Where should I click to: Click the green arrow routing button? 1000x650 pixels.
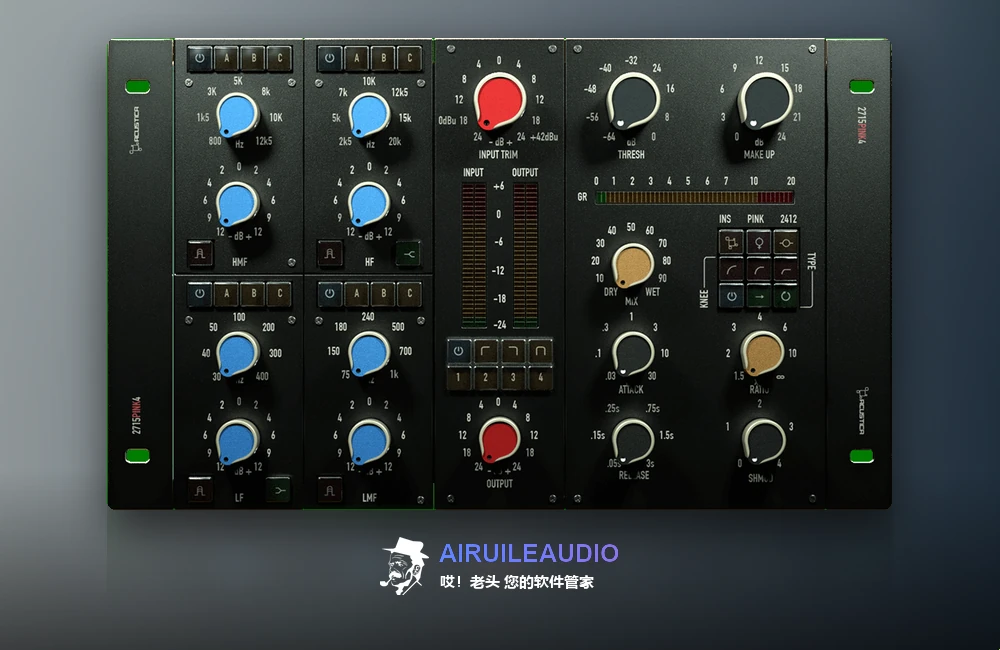click(759, 297)
